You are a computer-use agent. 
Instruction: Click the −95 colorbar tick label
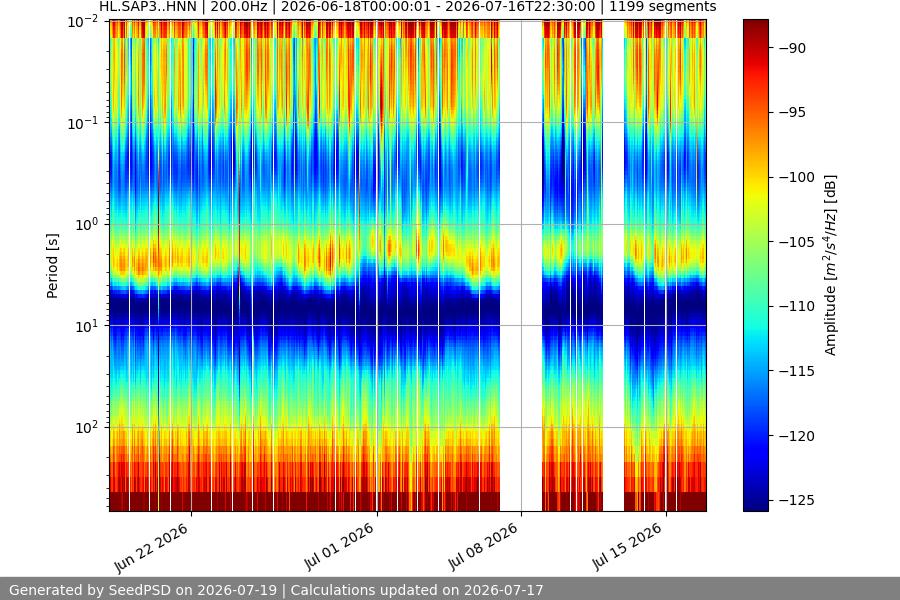[792, 113]
